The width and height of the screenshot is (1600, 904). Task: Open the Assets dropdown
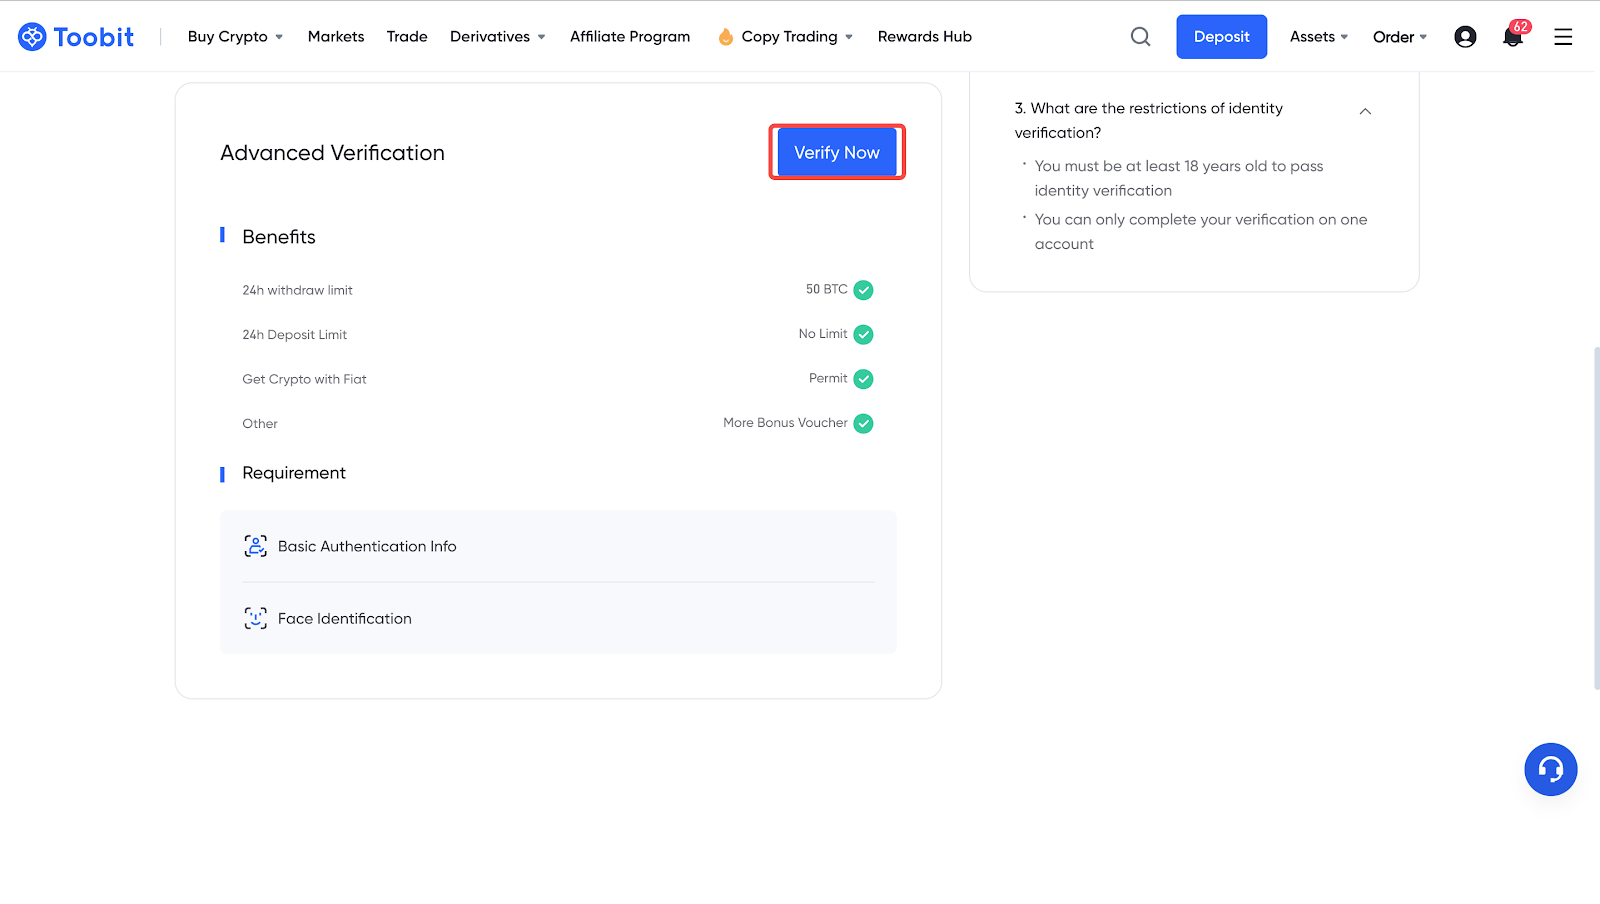tap(1319, 37)
